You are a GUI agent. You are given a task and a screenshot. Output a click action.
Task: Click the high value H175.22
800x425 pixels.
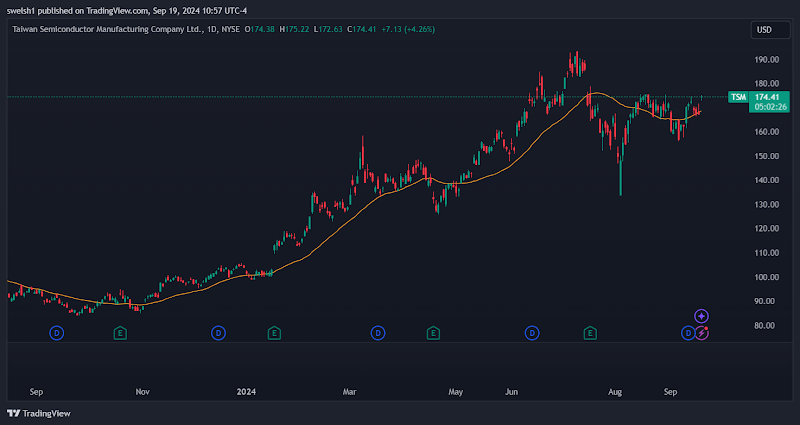pyautogui.click(x=294, y=30)
